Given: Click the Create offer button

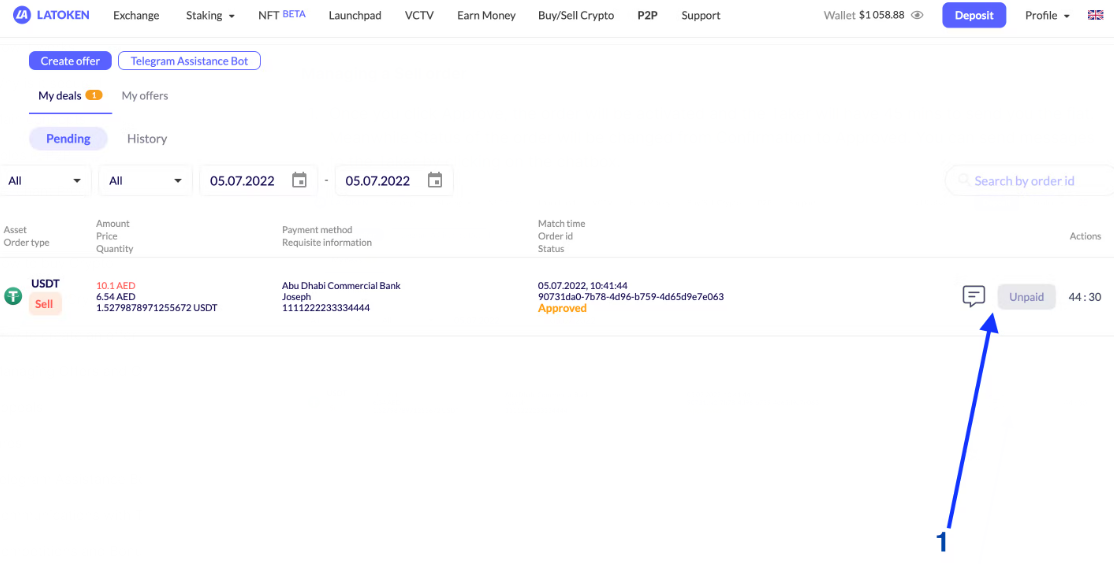Looking at the screenshot, I should click(x=70, y=61).
